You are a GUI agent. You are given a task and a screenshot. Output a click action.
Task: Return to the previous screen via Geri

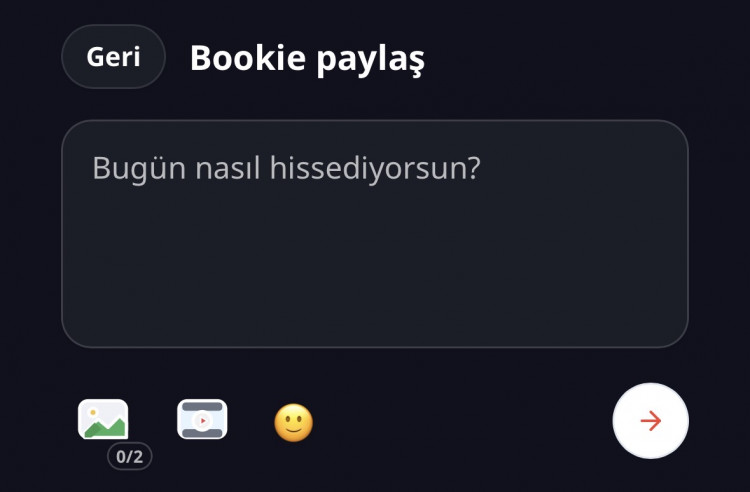point(113,56)
